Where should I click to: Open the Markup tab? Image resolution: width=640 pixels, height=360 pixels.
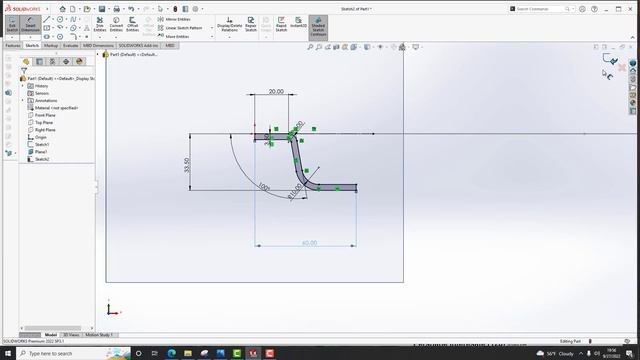coord(51,46)
